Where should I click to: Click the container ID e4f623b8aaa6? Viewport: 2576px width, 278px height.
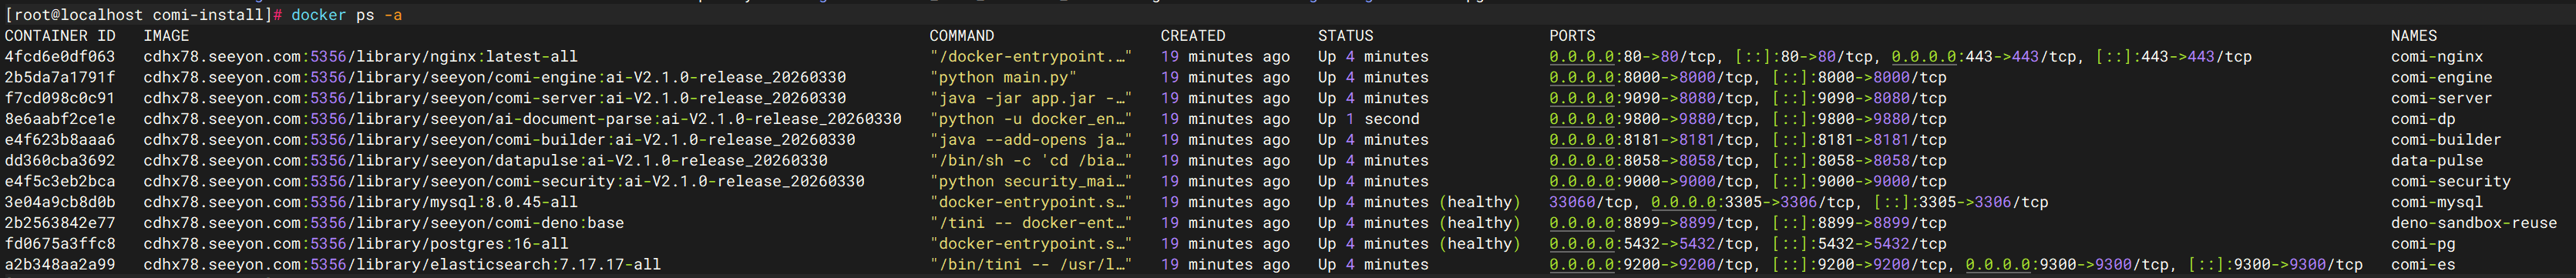point(60,140)
